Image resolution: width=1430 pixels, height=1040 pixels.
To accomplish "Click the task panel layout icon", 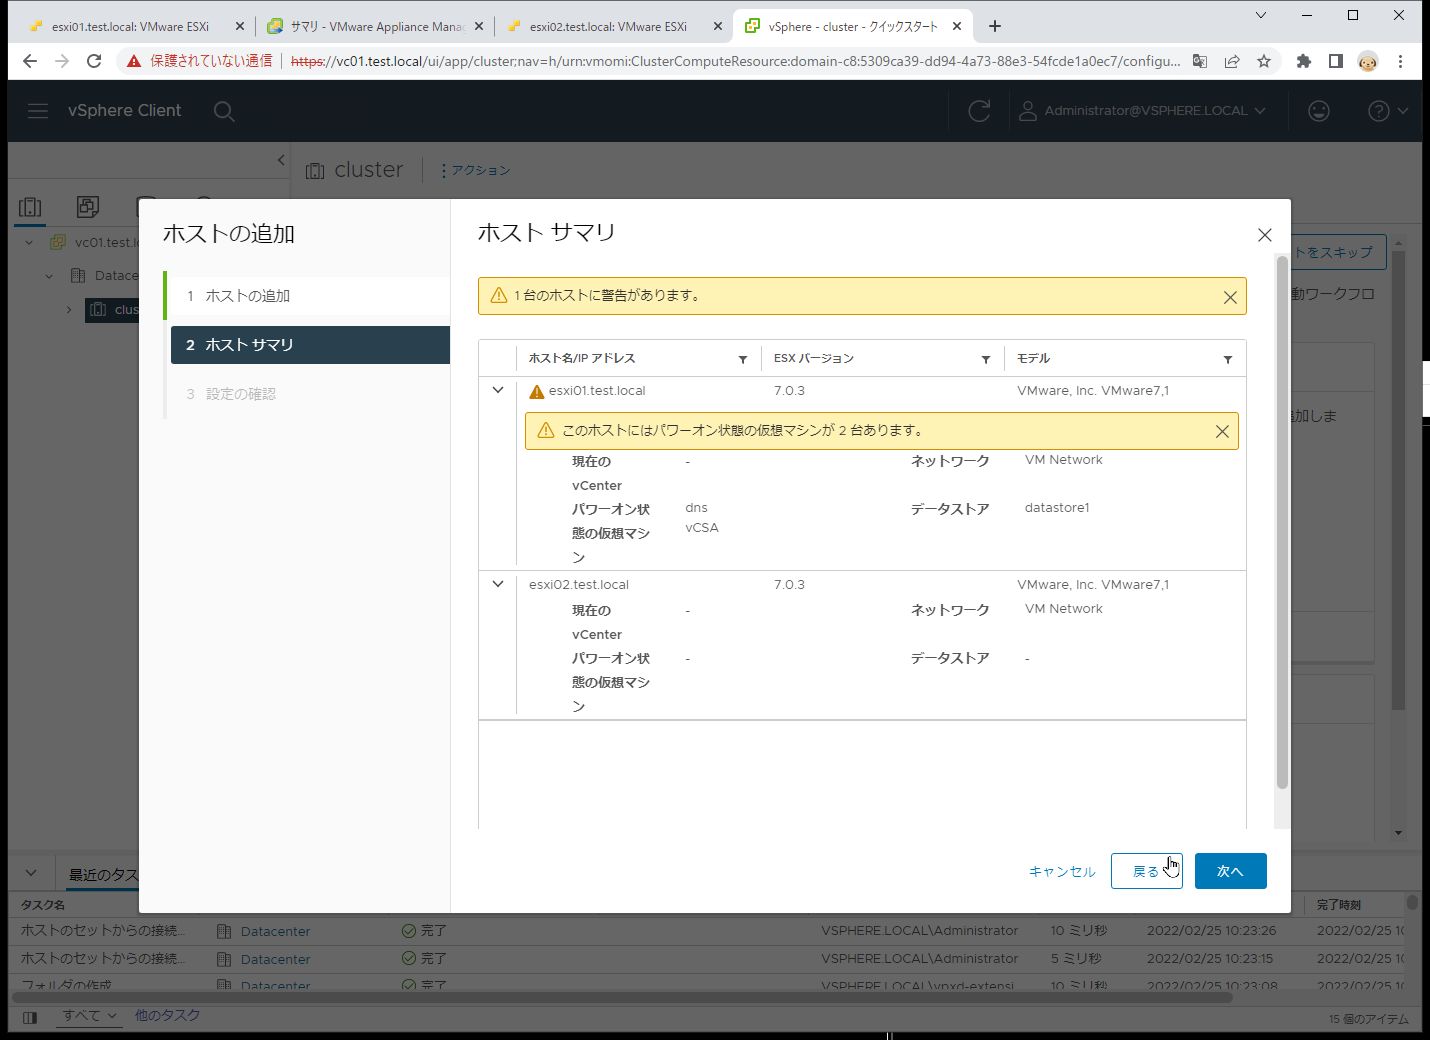I will click(x=30, y=1017).
